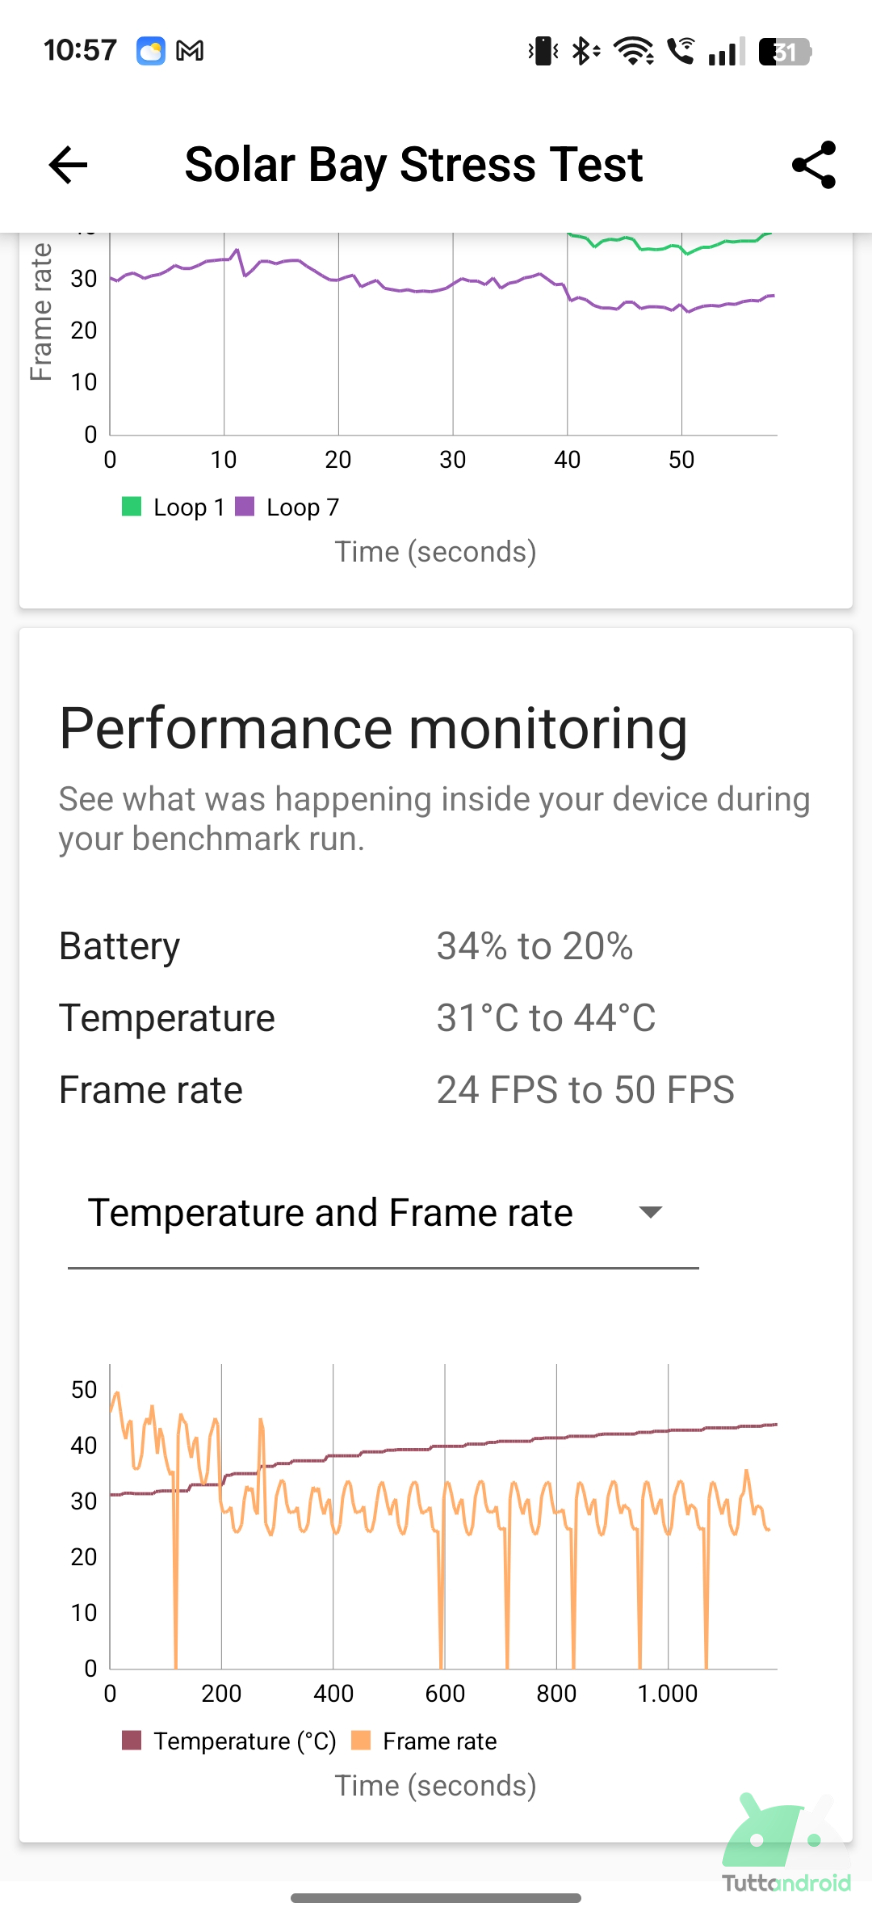Tap the battery level indicator
Screen dimensions: 872x1920
coord(785,51)
